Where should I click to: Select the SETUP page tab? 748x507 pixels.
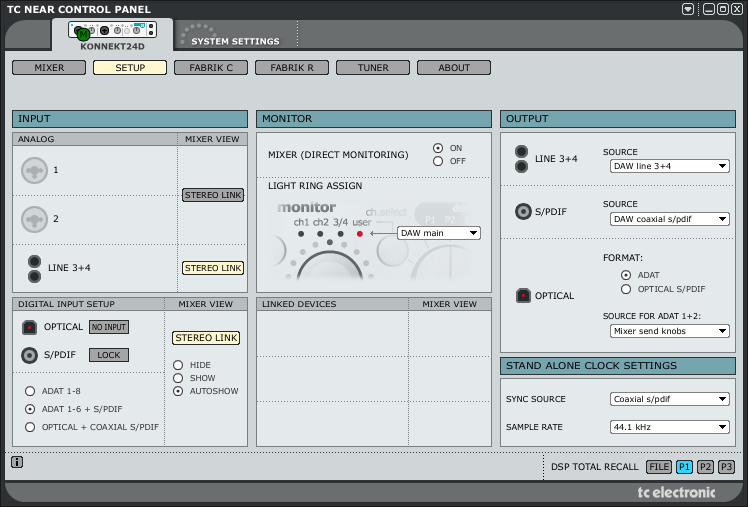click(130, 68)
